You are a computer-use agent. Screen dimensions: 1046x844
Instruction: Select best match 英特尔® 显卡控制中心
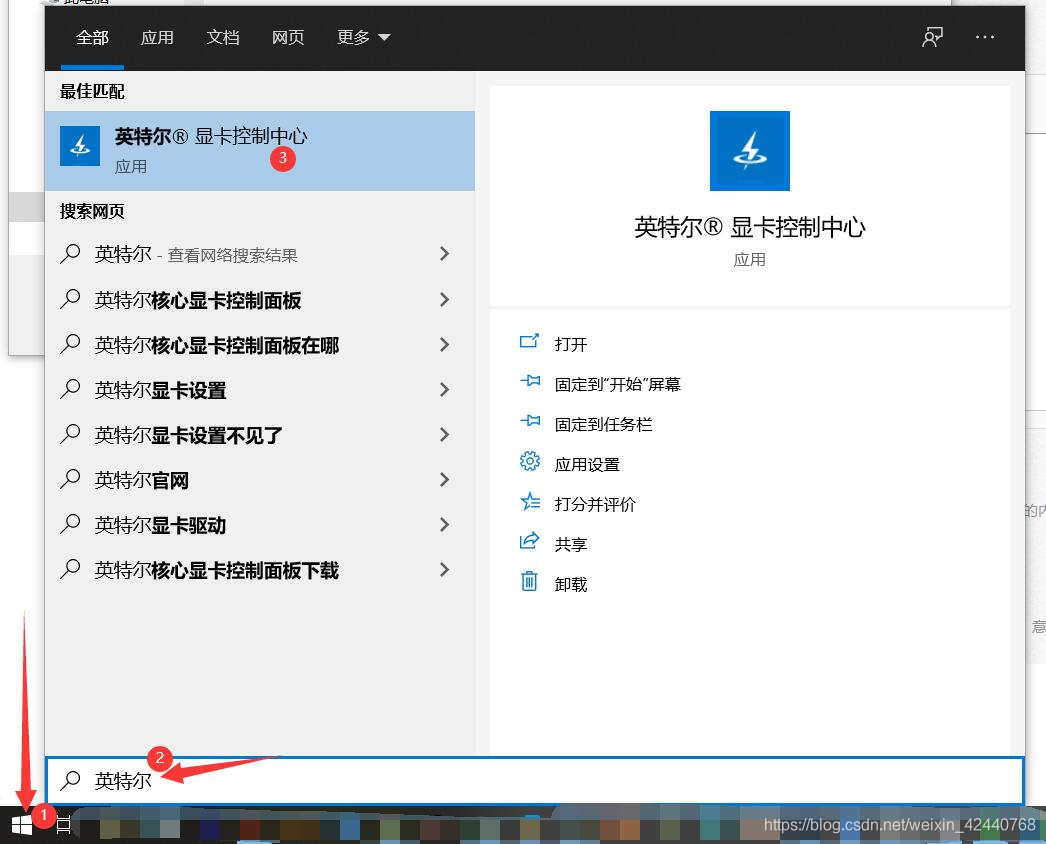click(x=259, y=151)
